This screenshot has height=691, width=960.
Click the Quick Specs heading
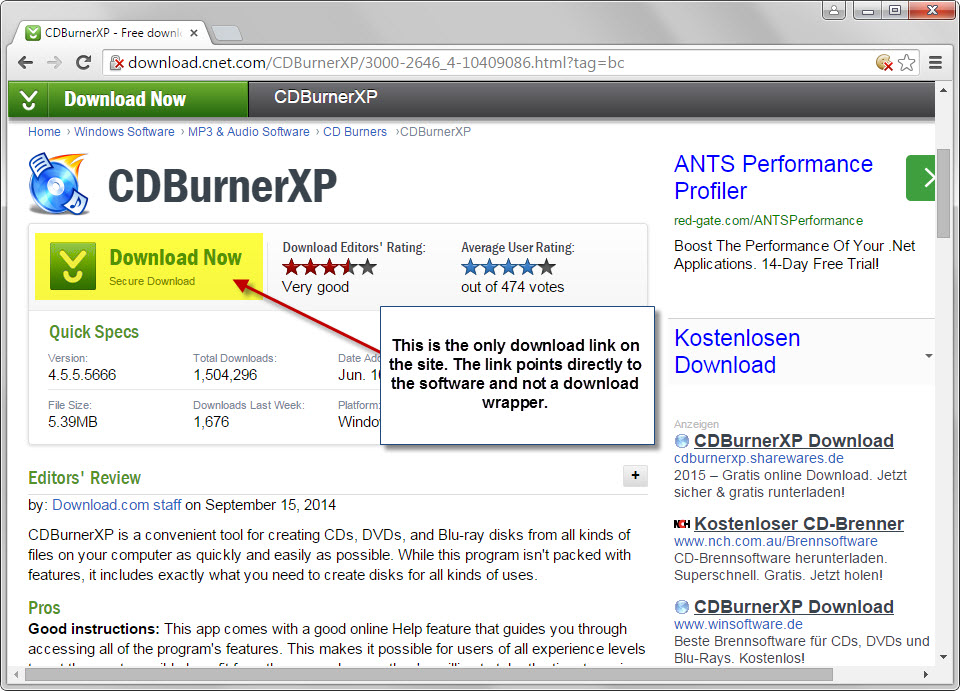click(94, 332)
